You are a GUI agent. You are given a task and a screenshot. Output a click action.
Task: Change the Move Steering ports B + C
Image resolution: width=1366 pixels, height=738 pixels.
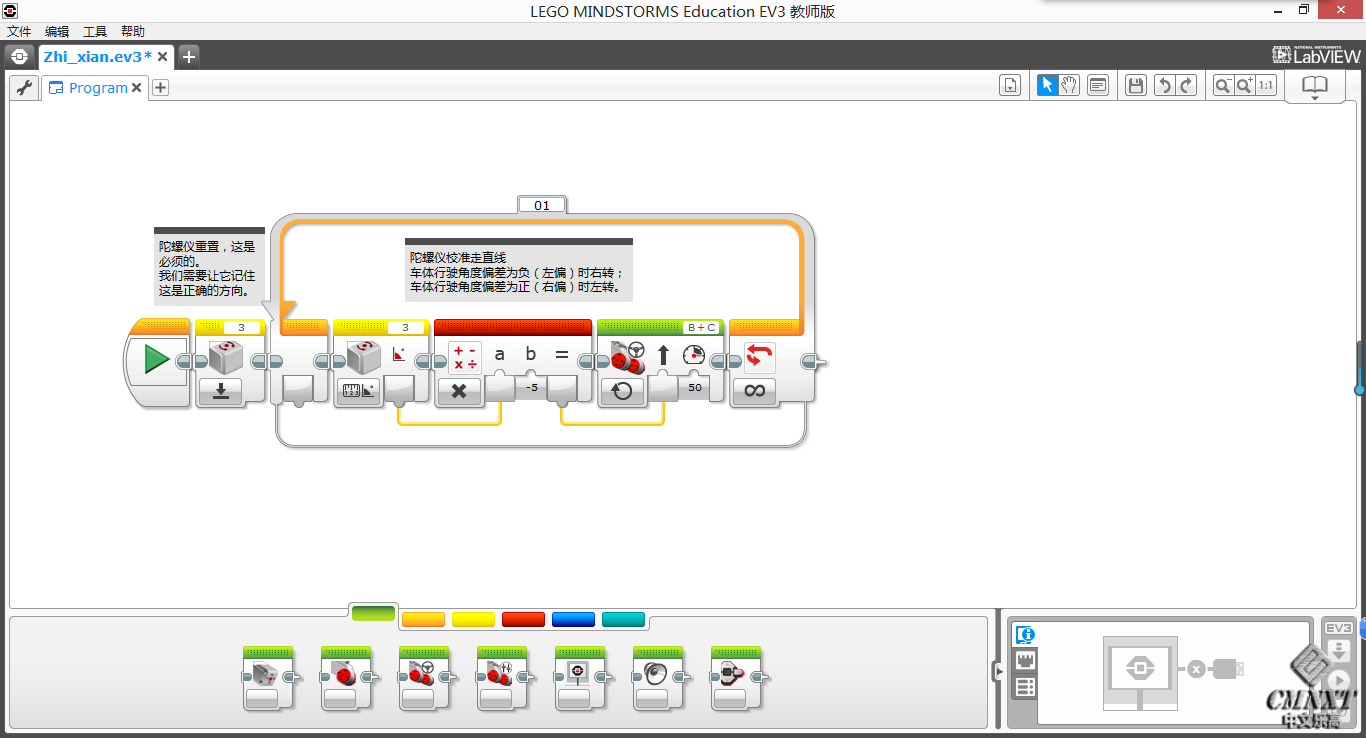click(701, 327)
